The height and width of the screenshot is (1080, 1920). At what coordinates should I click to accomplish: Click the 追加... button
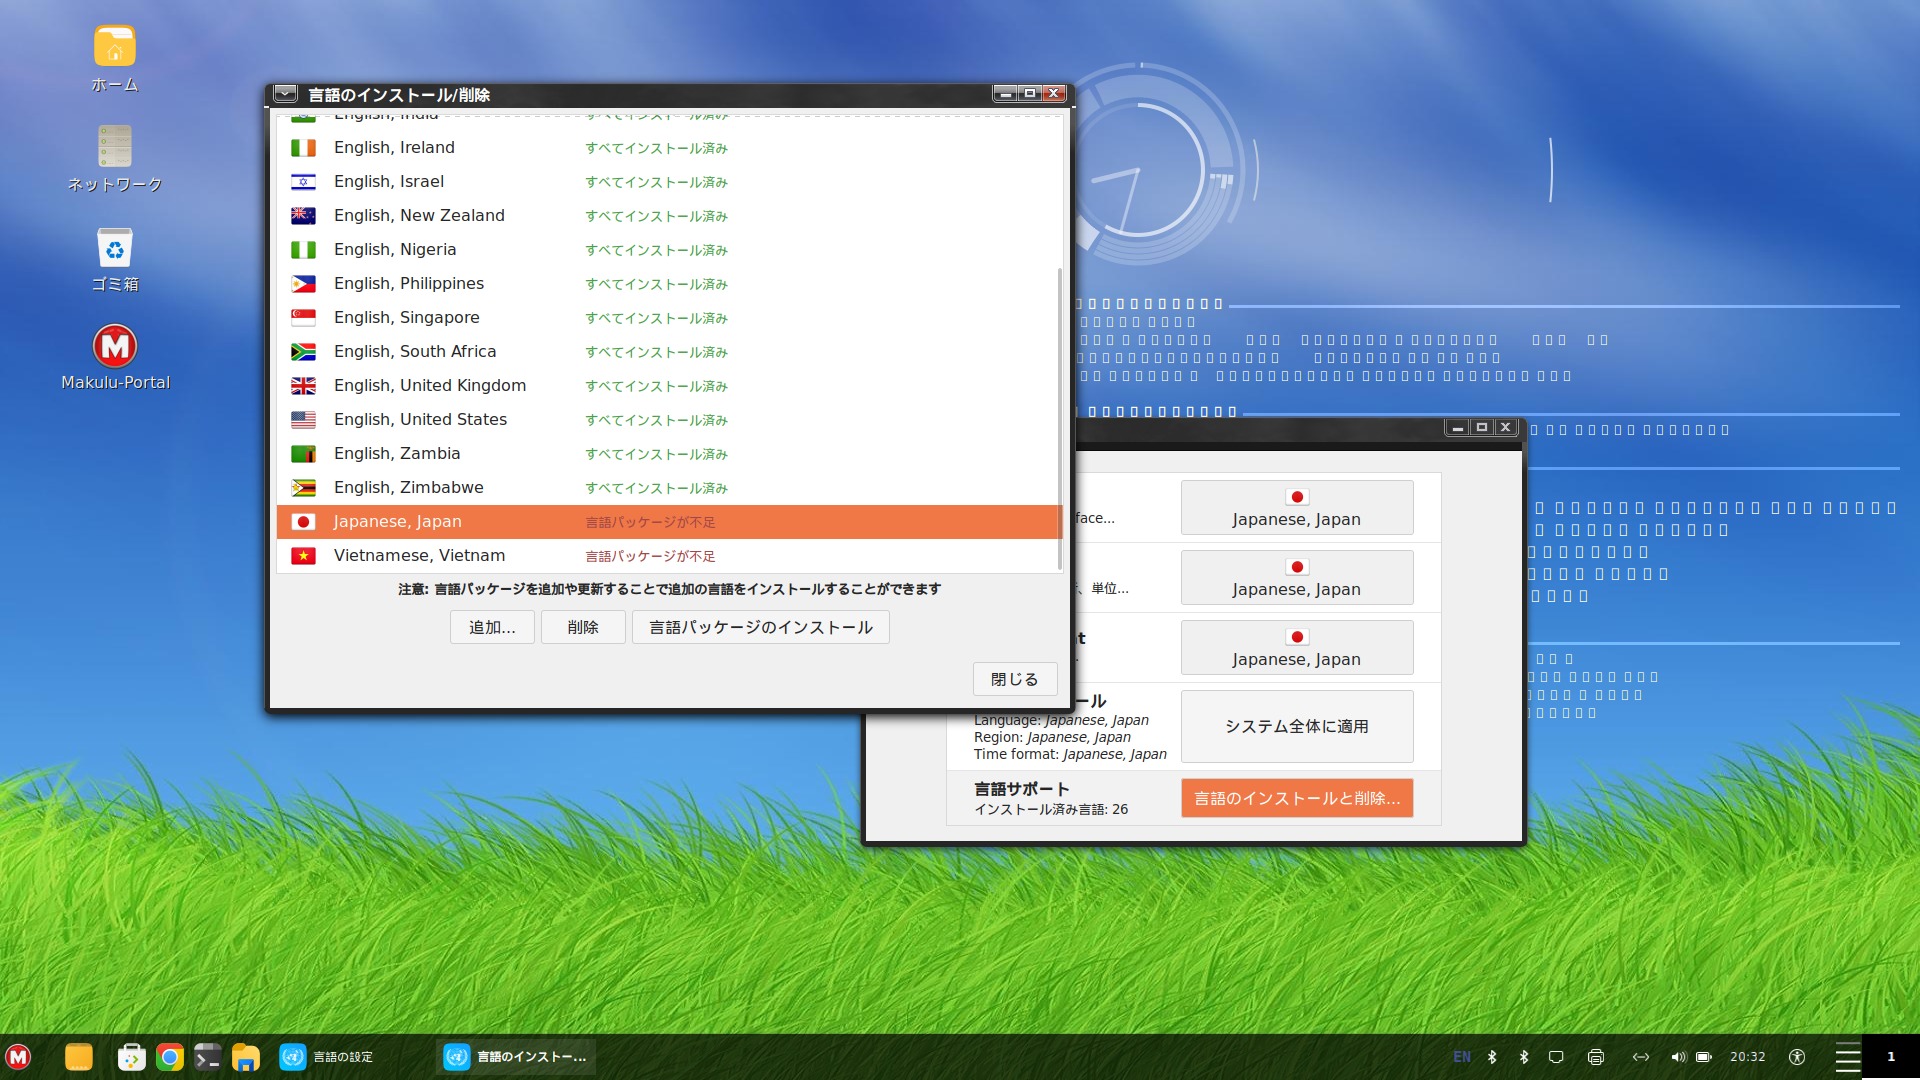(492, 627)
